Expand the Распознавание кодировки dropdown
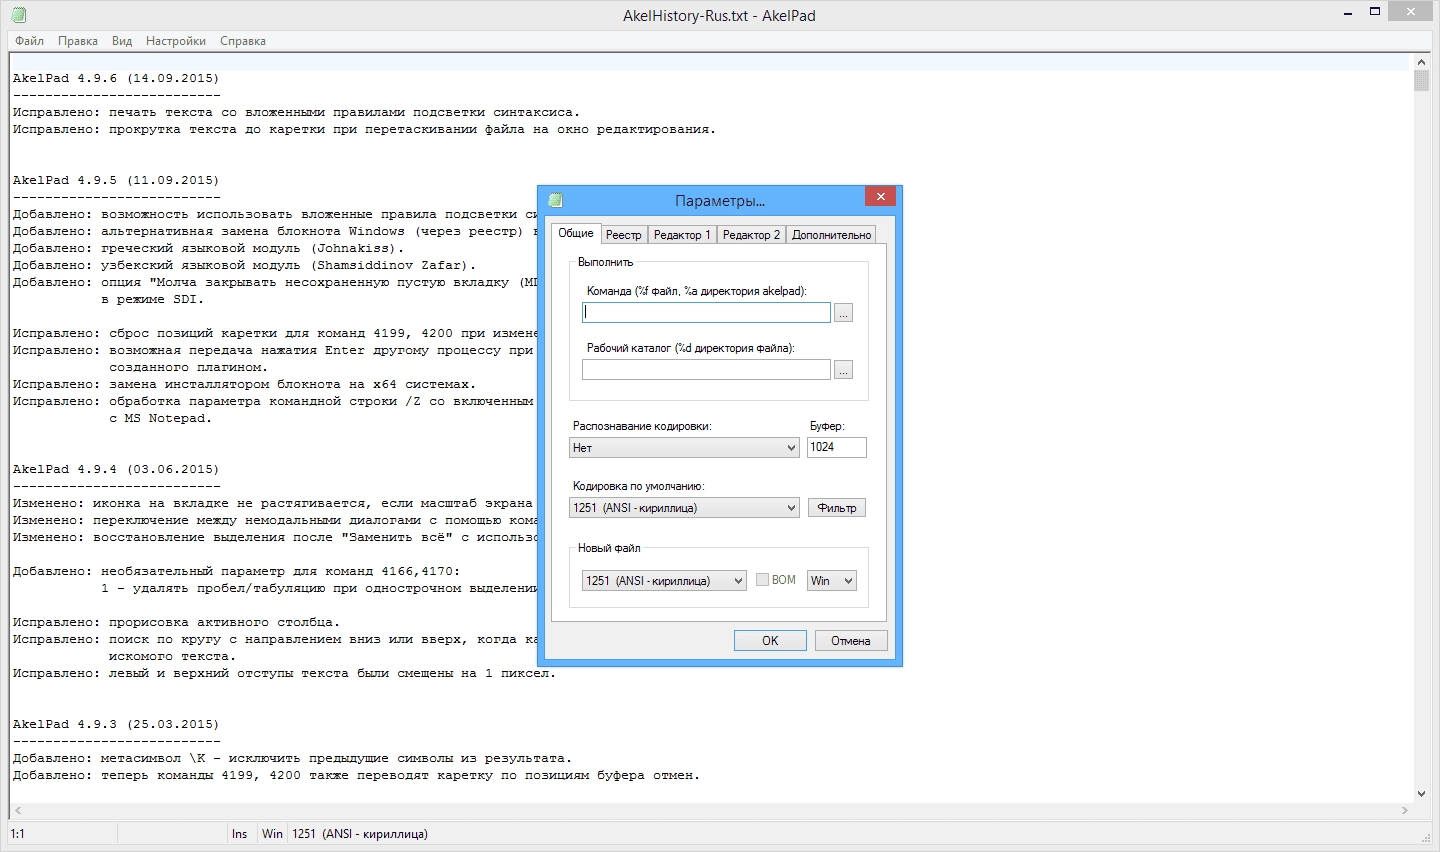Image resolution: width=1440 pixels, height=852 pixels. 684,448
